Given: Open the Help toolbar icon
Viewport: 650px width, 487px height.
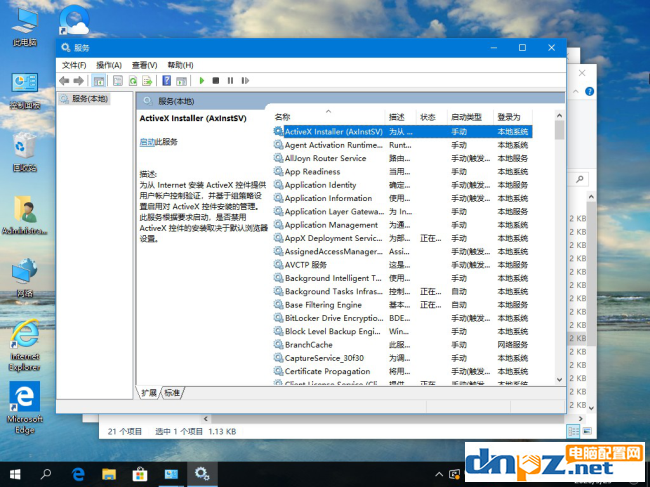Looking at the screenshot, I should [x=167, y=81].
